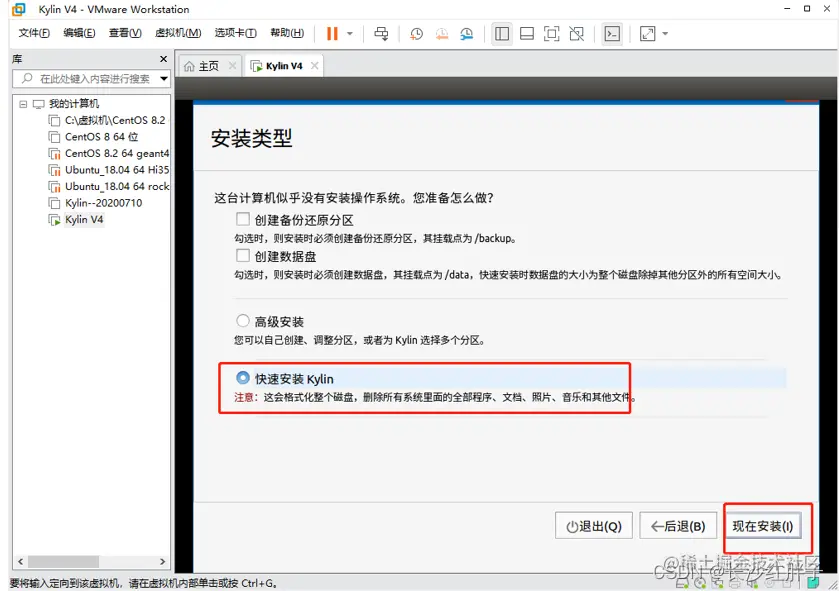Open the power options dropdown arrow
The image size is (839, 591).
[348, 33]
